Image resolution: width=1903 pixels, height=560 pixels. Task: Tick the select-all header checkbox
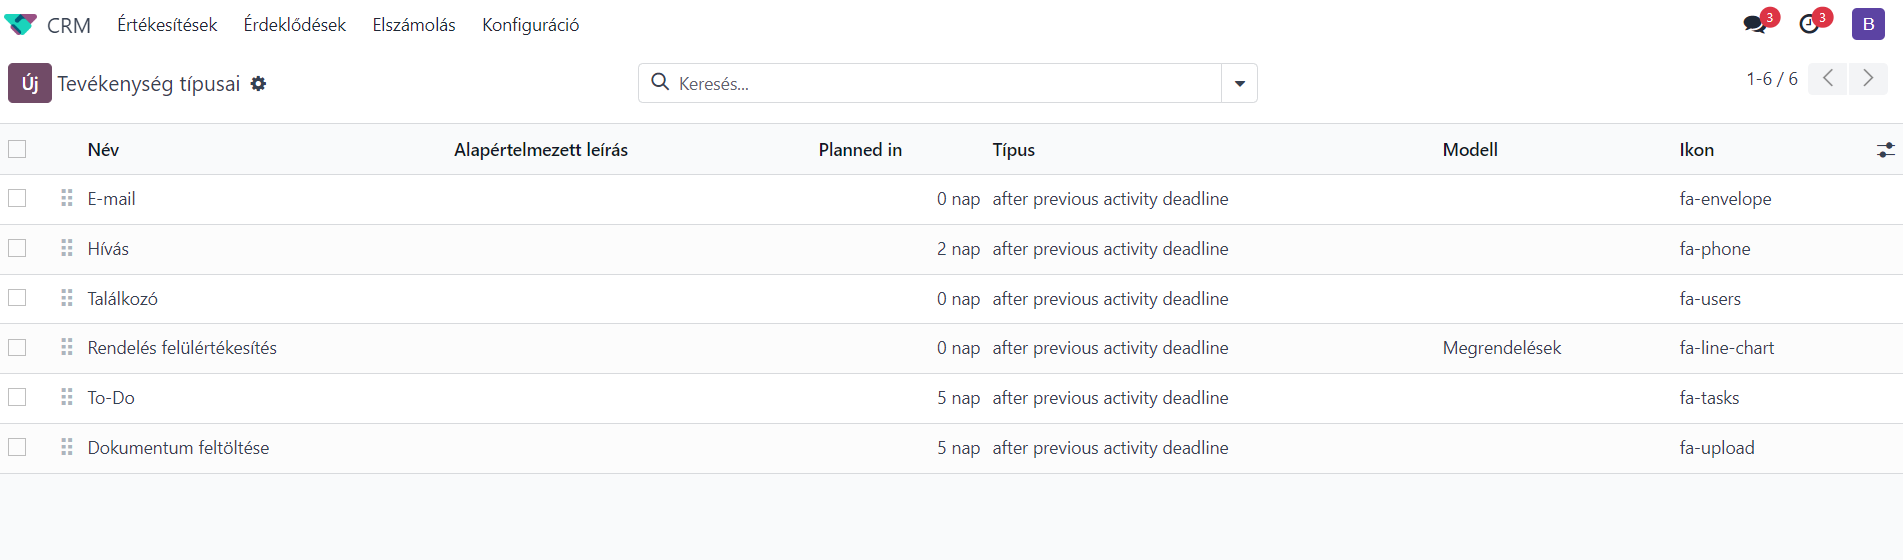(17, 149)
